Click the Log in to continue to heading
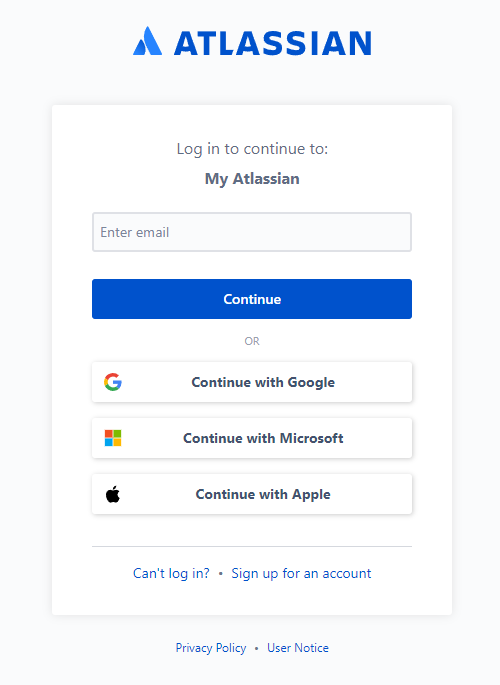 [x=252, y=149]
